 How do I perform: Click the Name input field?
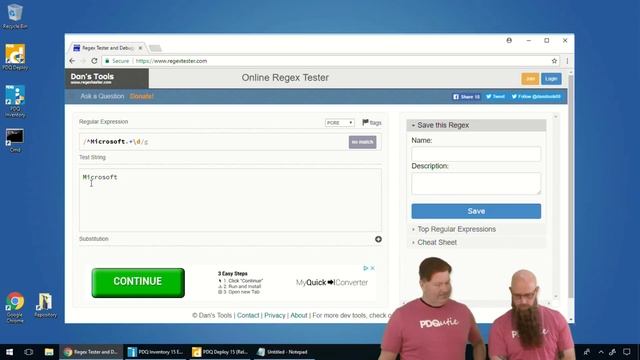(x=476, y=154)
